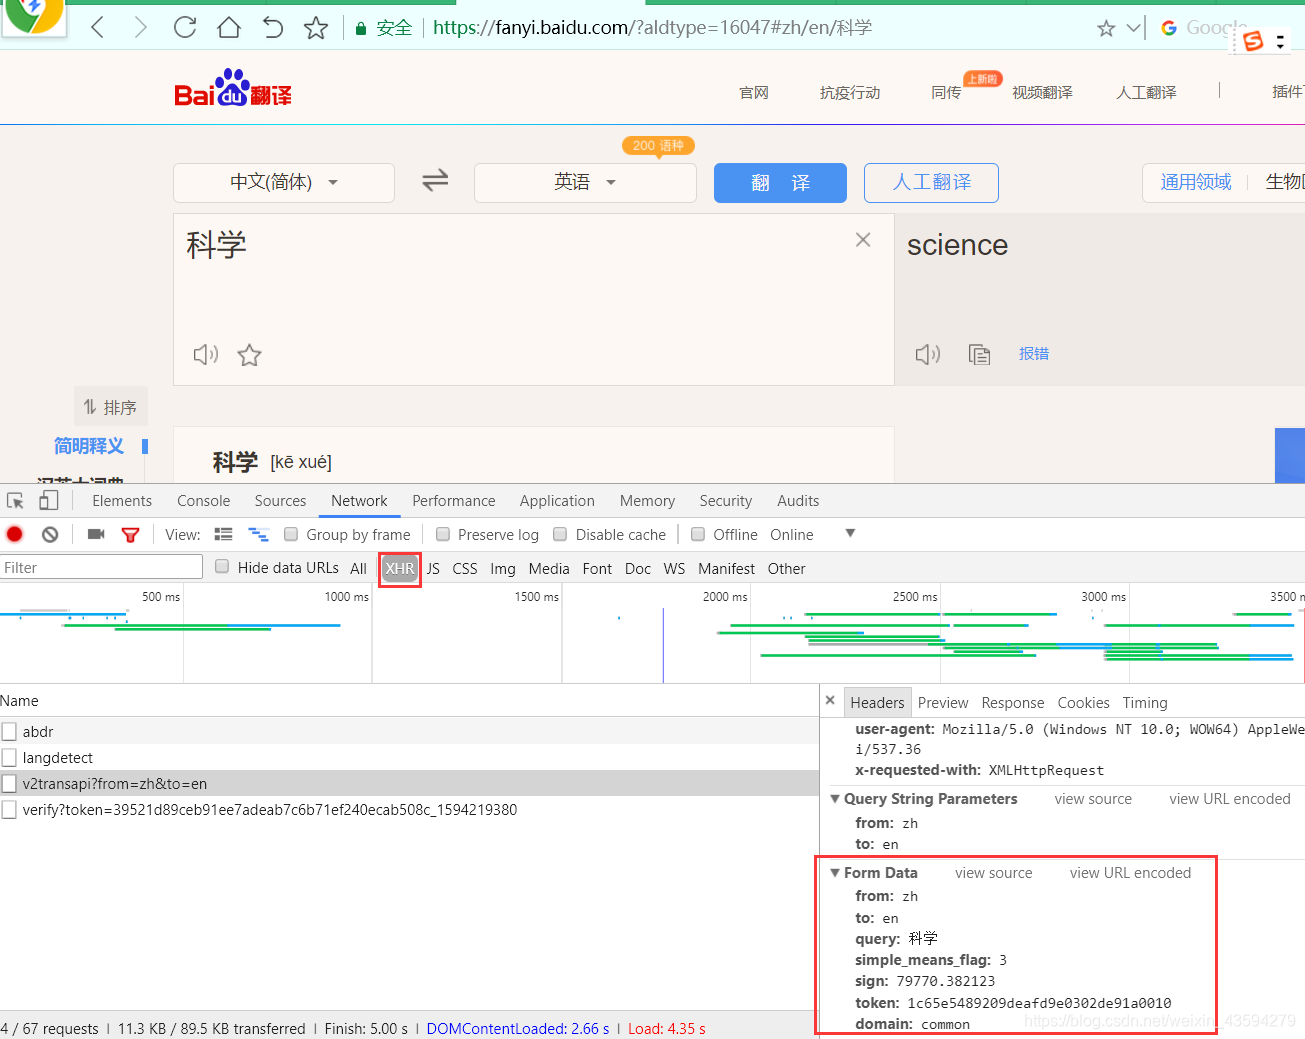Bookmark page with star icon left of address
Screen dimensions: 1305x1039
tap(316, 27)
